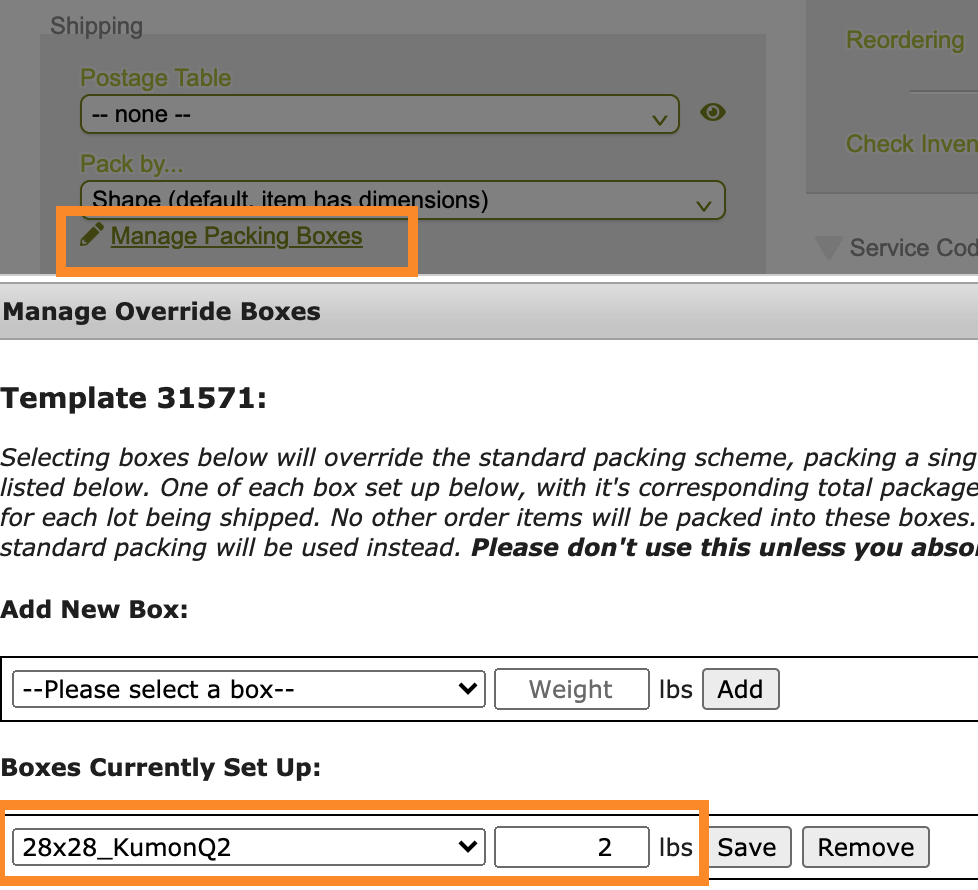Click the Postage Table field label
Image resolution: width=978 pixels, height=890 pixels.
(x=155, y=78)
